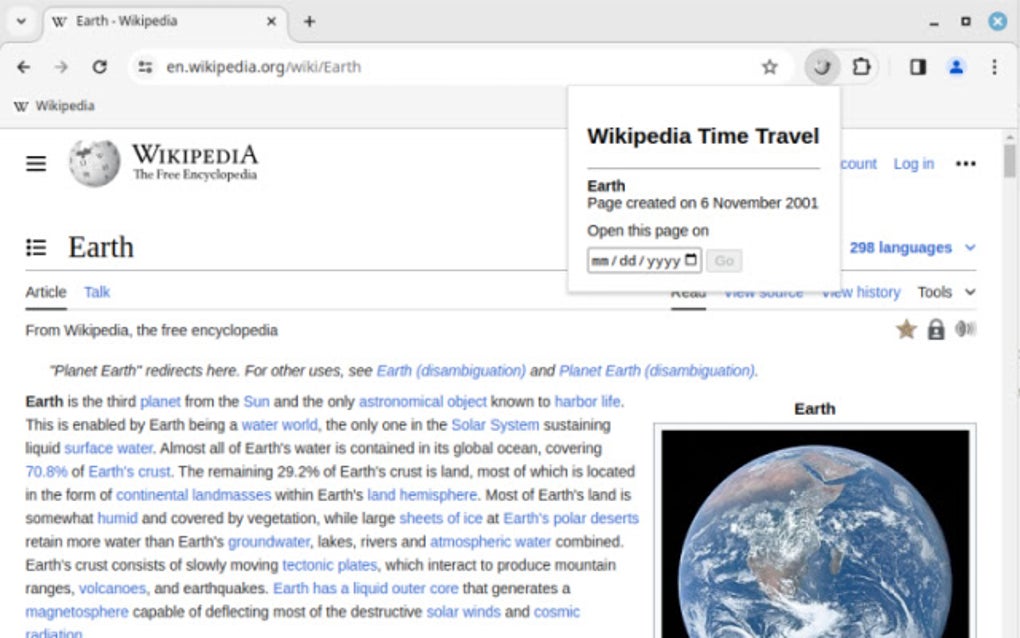Click the browser Back arrow
Image resolution: width=1020 pixels, height=638 pixels.
pyautogui.click(x=24, y=67)
